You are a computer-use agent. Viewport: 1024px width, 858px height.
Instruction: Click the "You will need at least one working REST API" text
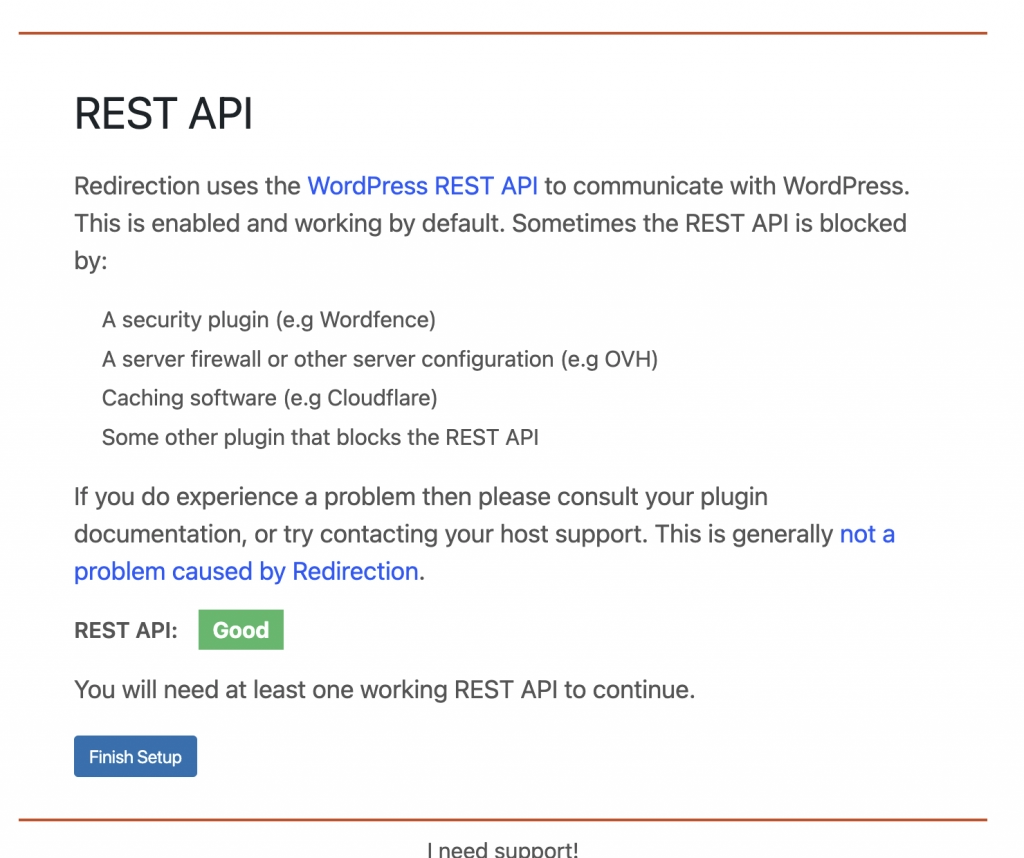click(385, 689)
